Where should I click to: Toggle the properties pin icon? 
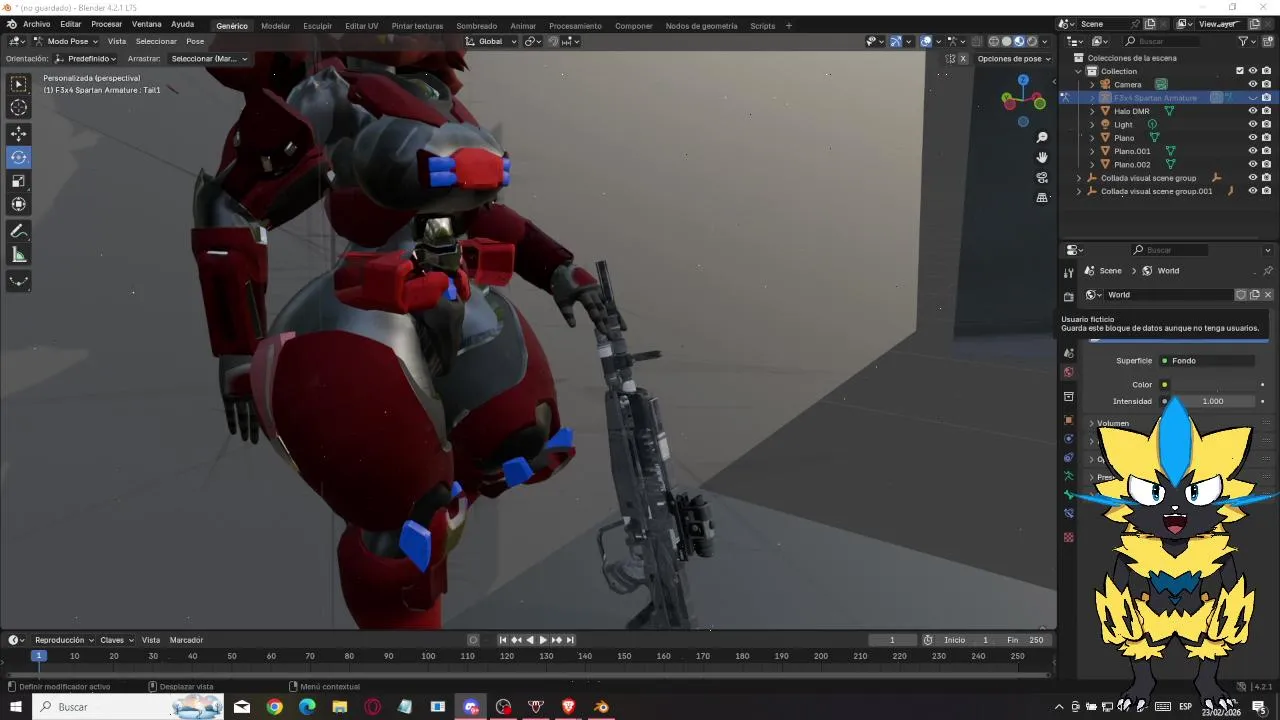1268,271
